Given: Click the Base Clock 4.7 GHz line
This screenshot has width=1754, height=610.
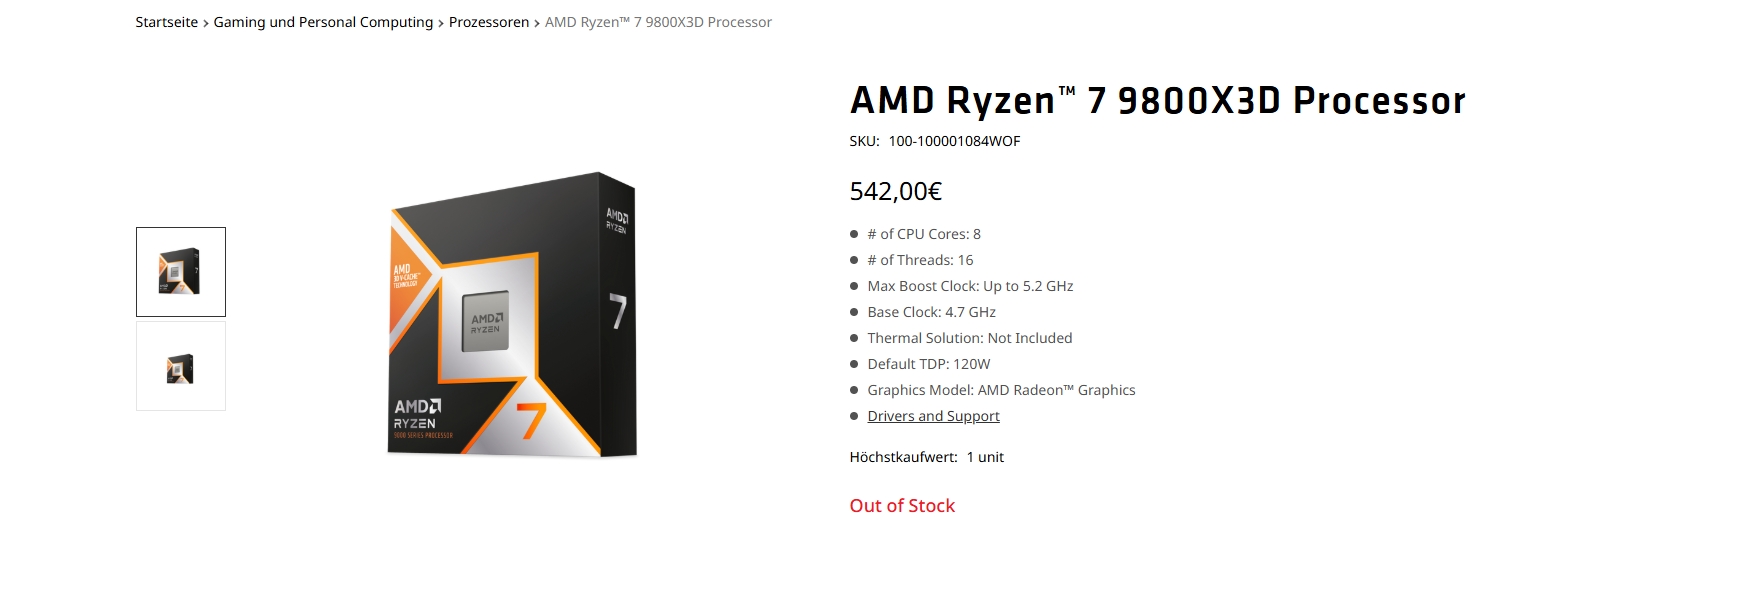Looking at the screenshot, I should (931, 312).
